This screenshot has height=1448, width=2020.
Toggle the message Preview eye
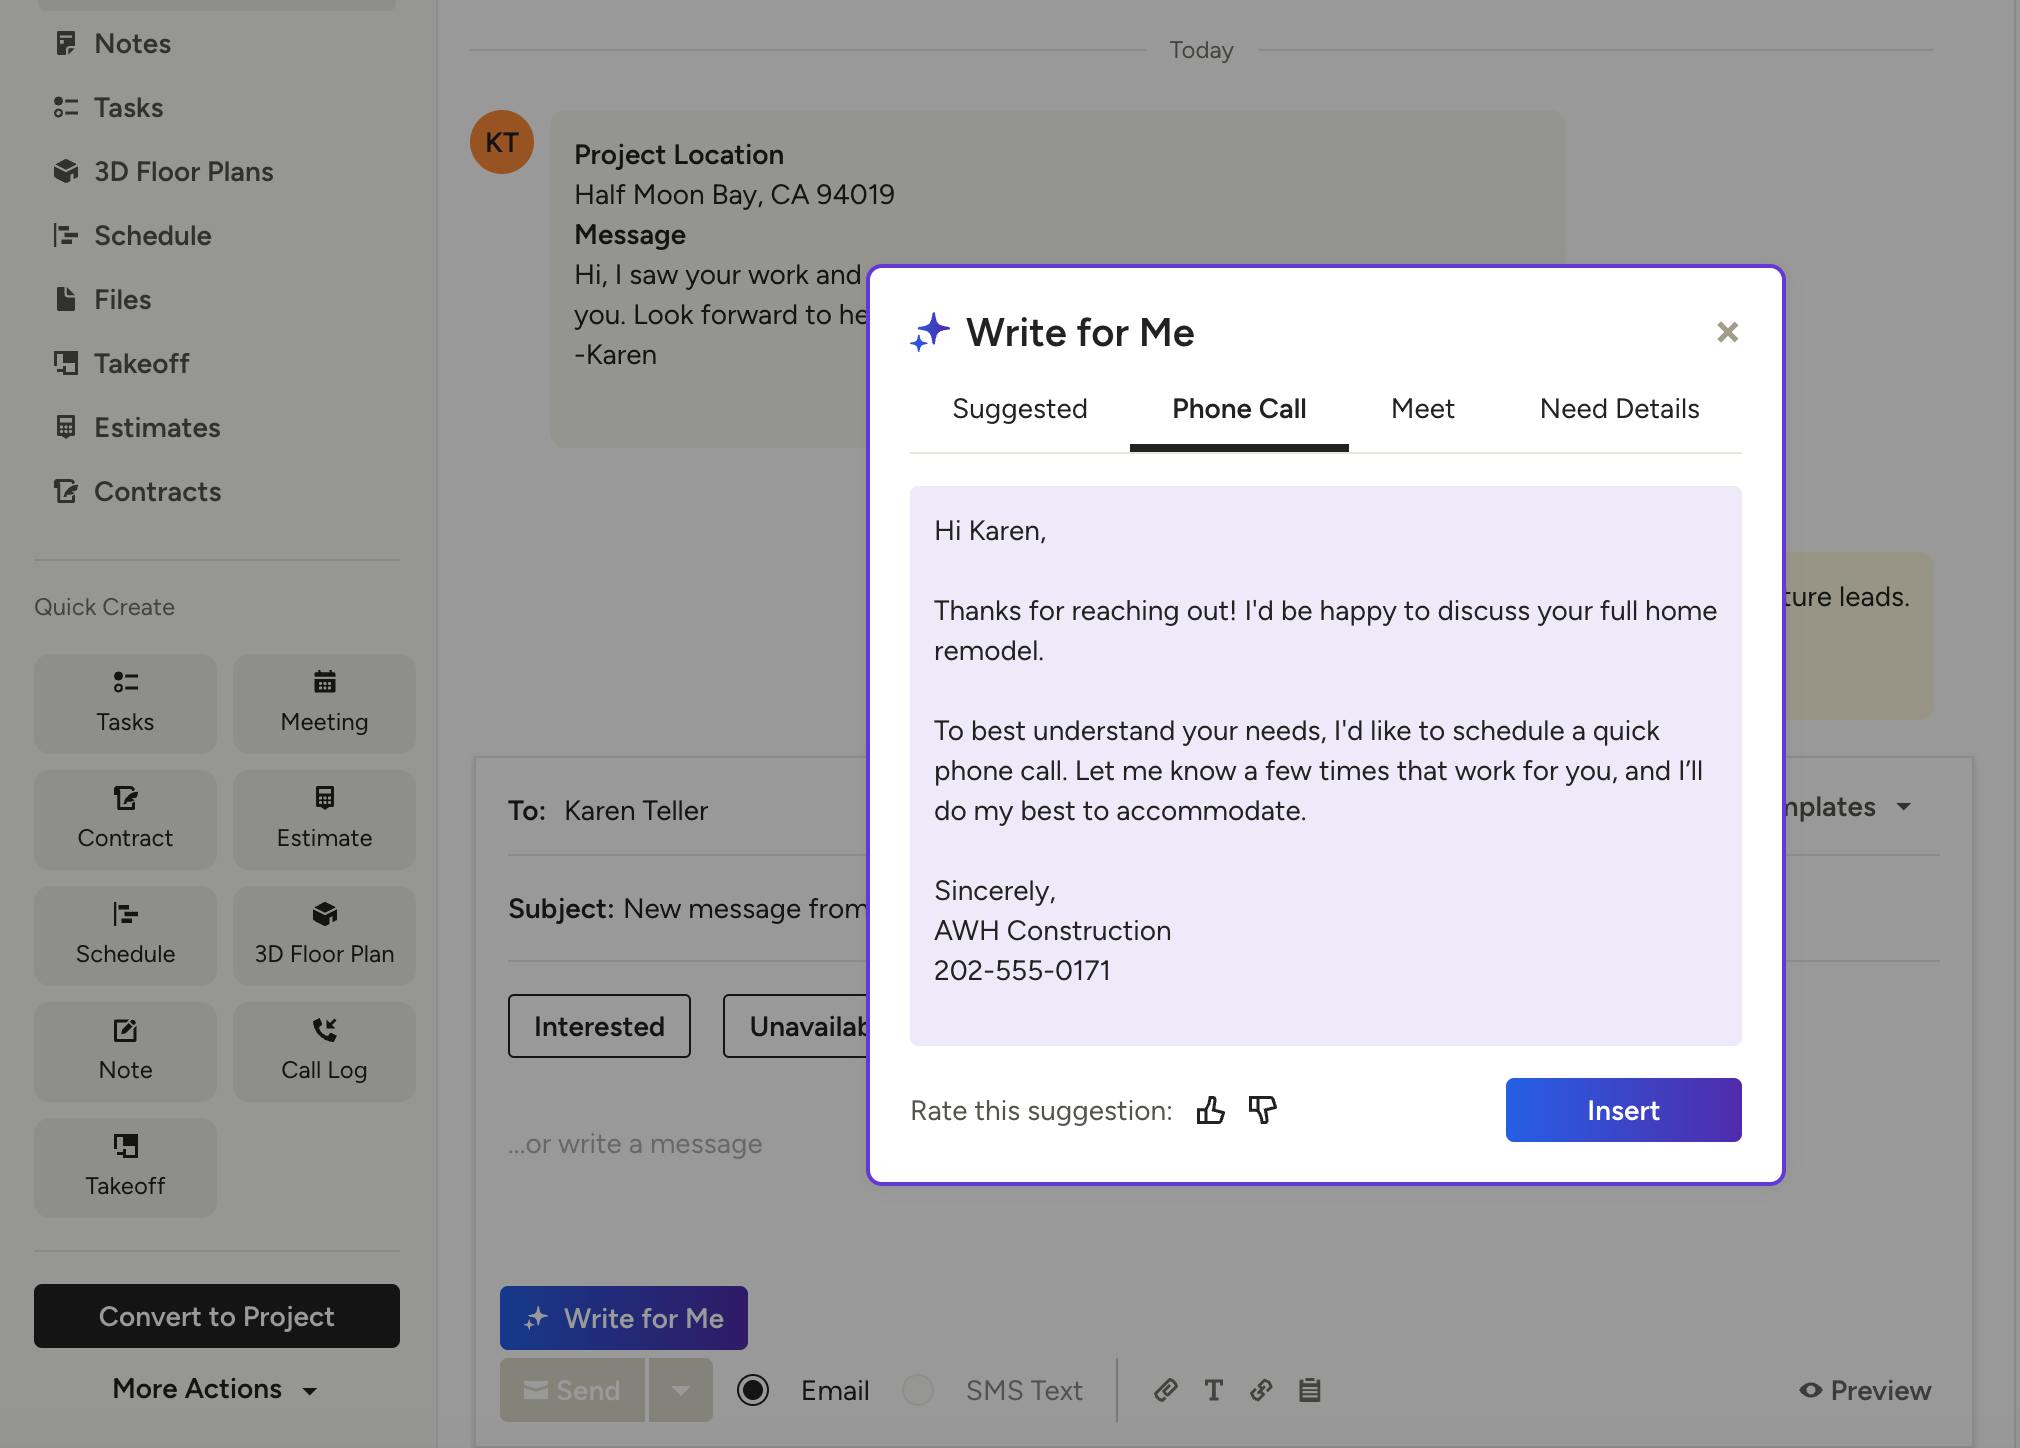[x=1864, y=1390]
